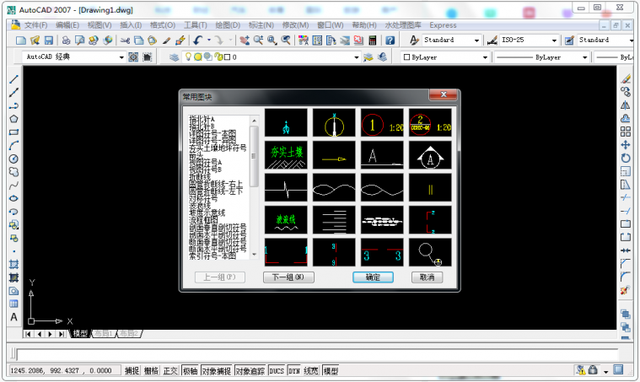Toggle 栅格 grid display in status bar
The image size is (640, 382).
(x=151, y=371)
